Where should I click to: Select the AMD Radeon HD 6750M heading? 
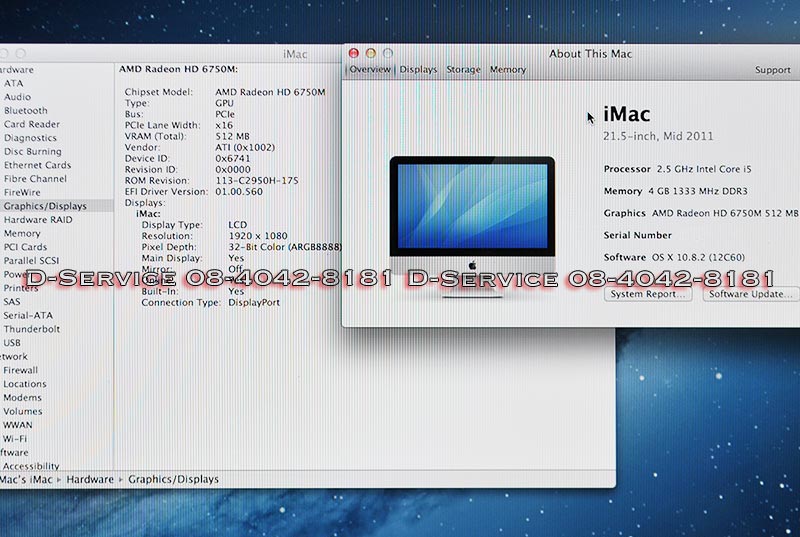click(x=179, y=70)
